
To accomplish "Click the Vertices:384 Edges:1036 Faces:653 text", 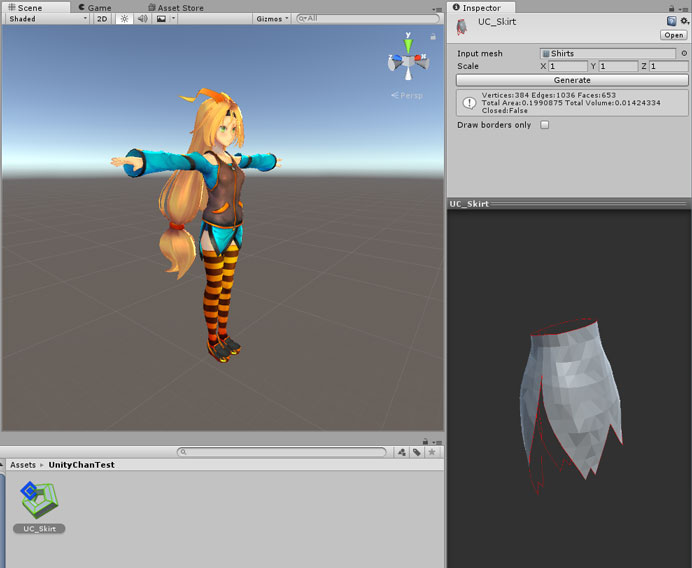I will pos(549,95).
